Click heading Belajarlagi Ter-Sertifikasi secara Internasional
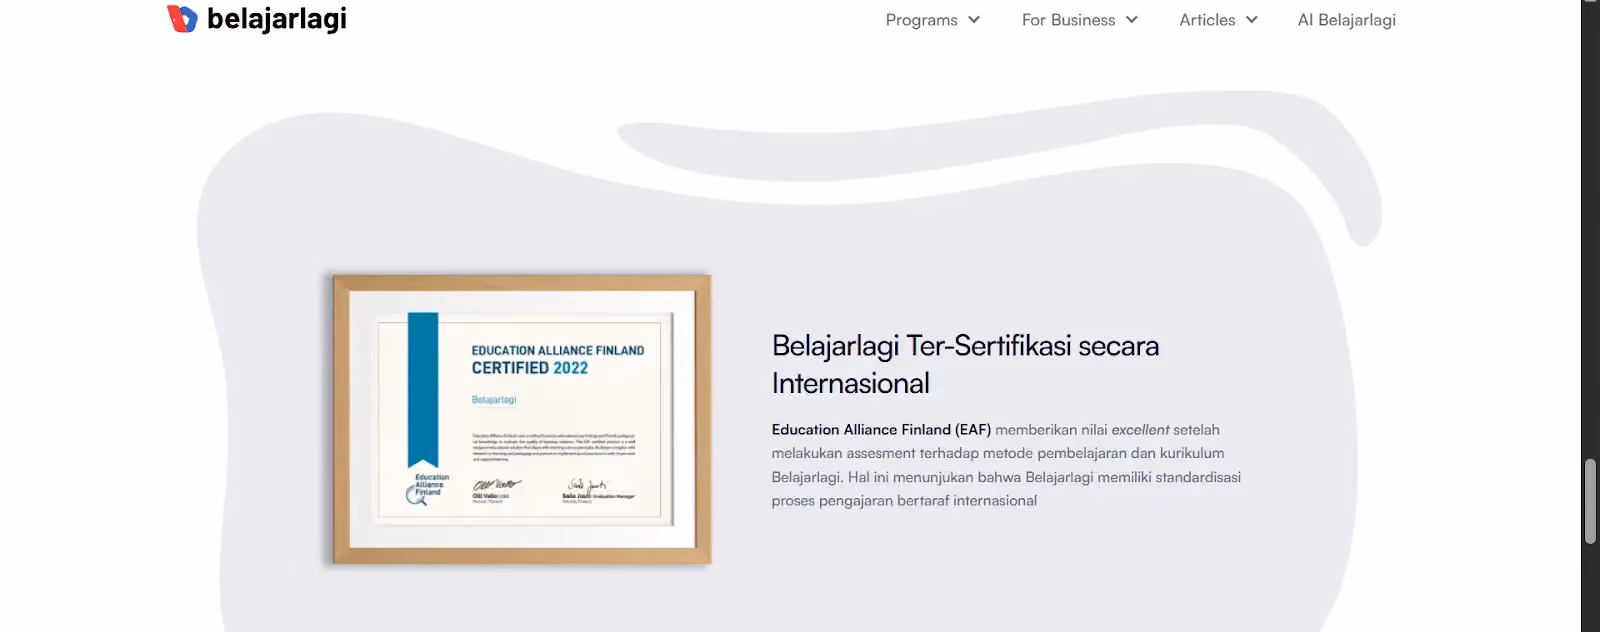Viewport: 1600px width, 632px height. [965, 364]
